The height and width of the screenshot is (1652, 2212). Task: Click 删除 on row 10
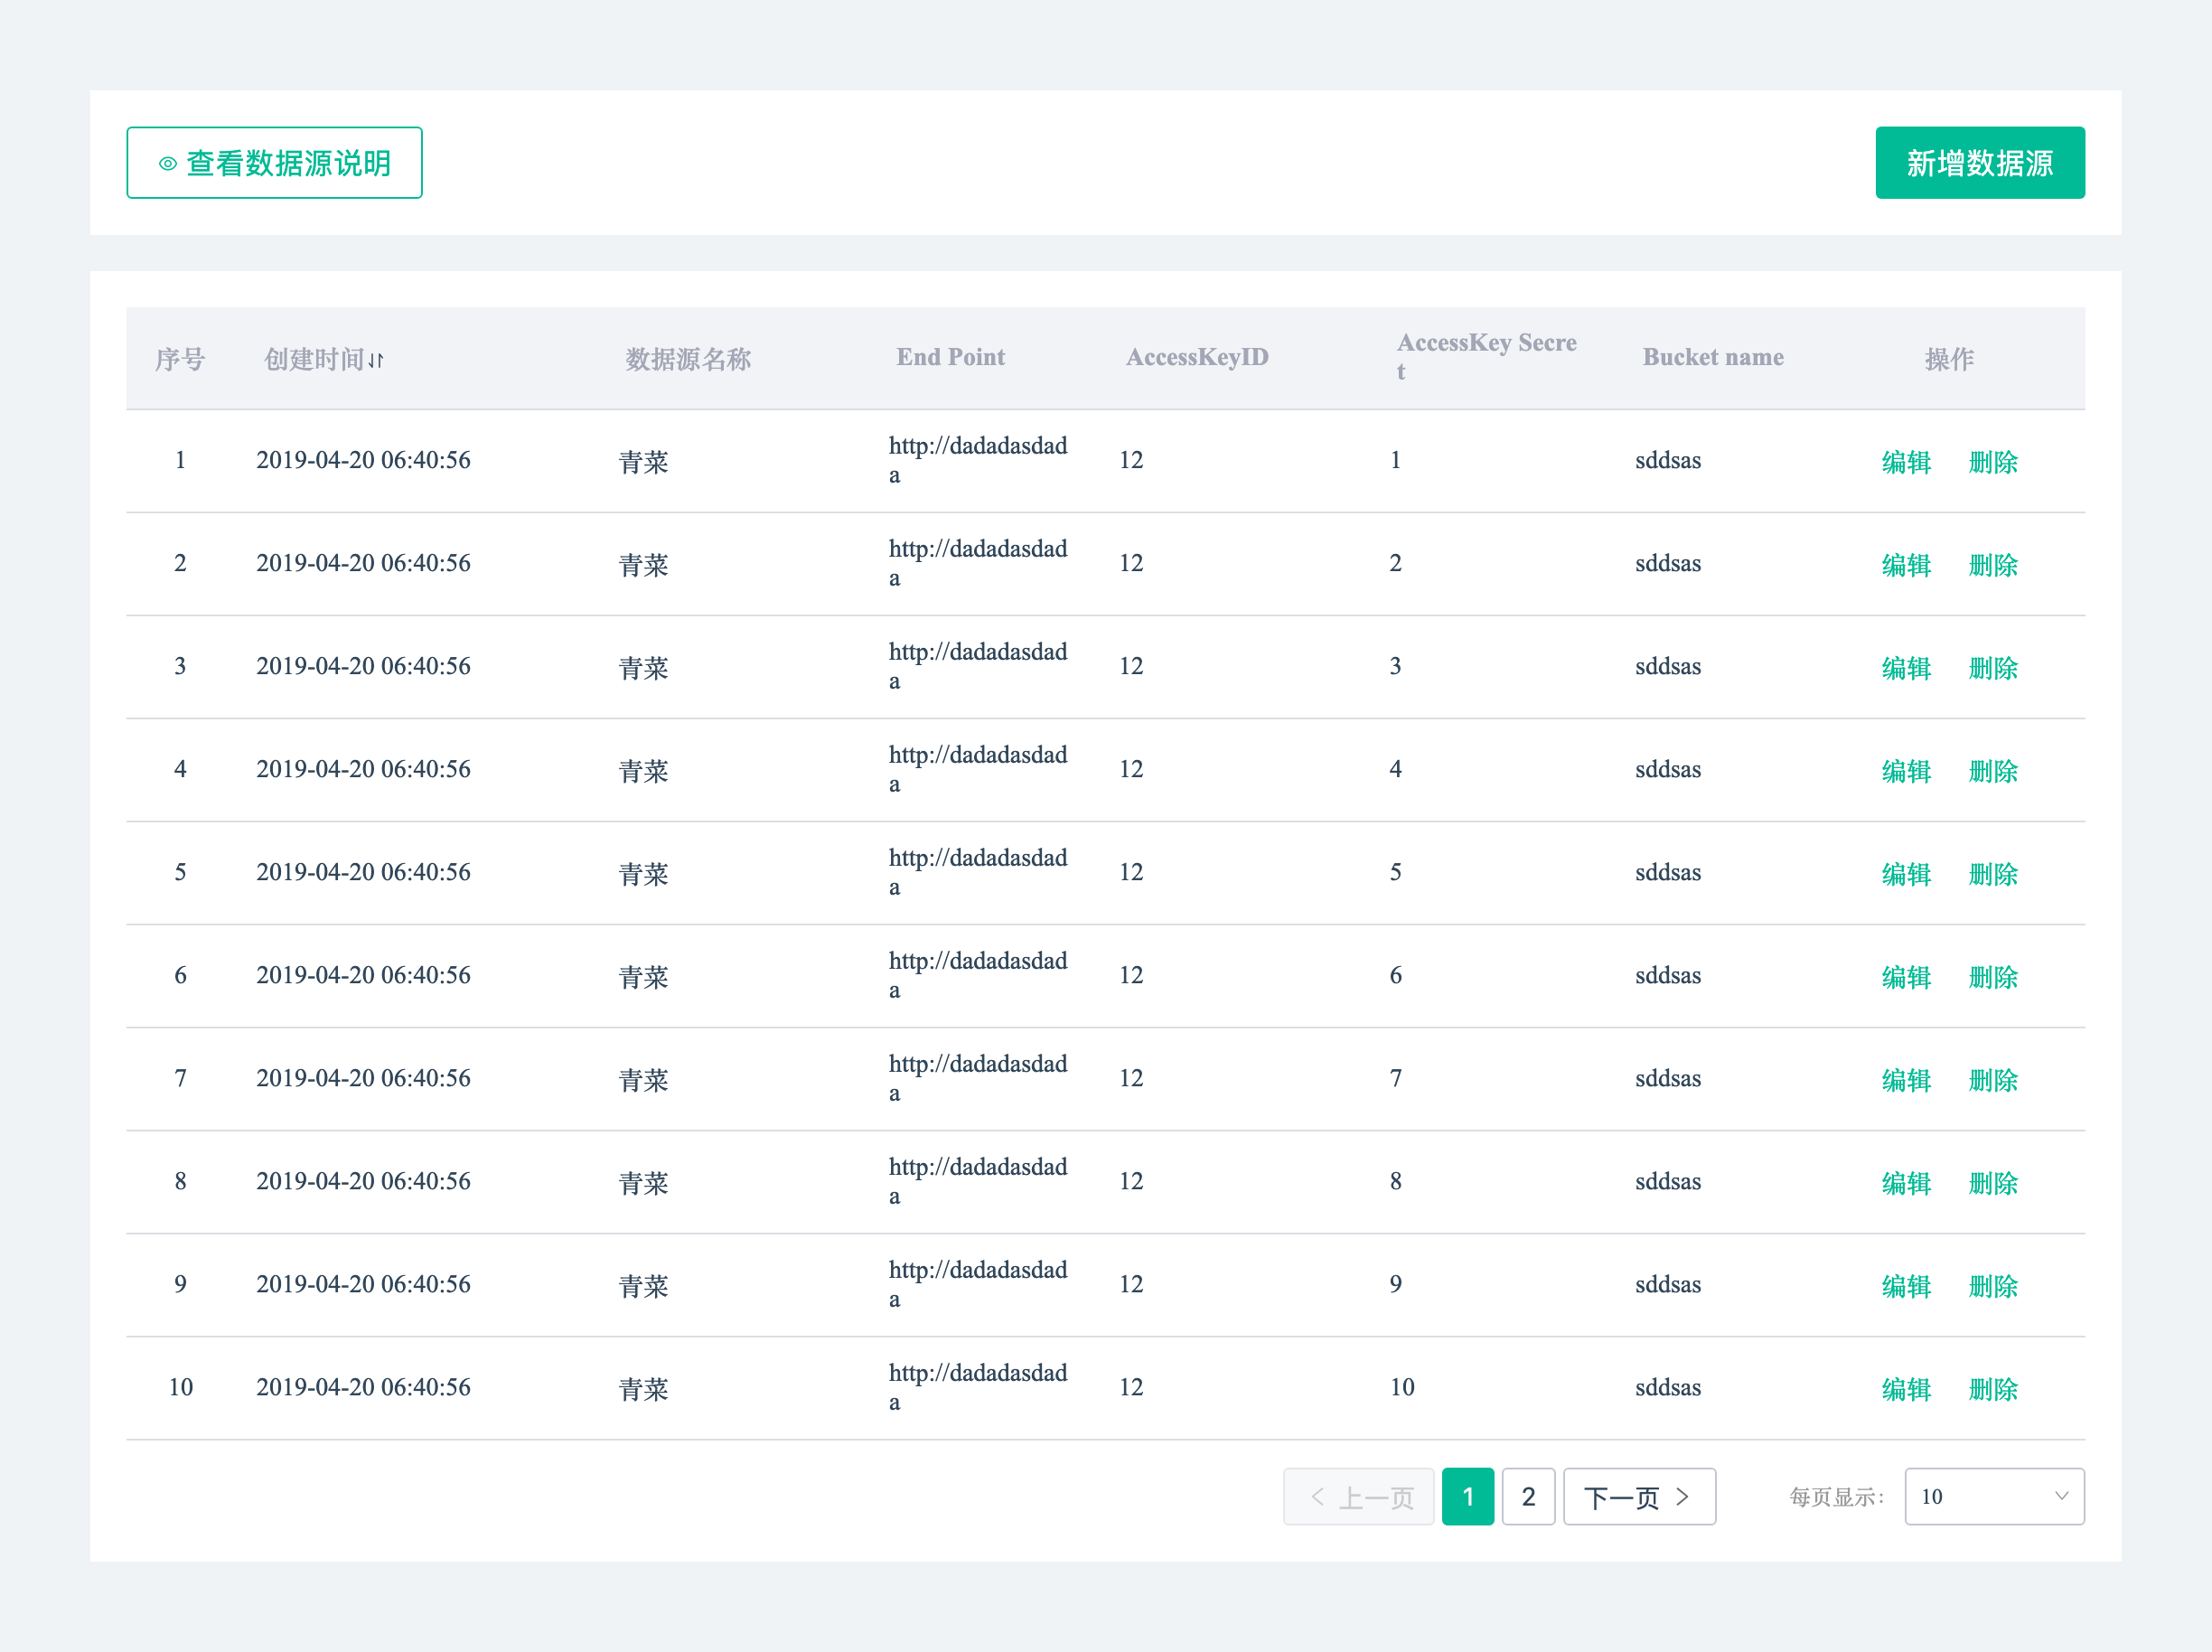pyautogui.click(x=1994, y=1389)
